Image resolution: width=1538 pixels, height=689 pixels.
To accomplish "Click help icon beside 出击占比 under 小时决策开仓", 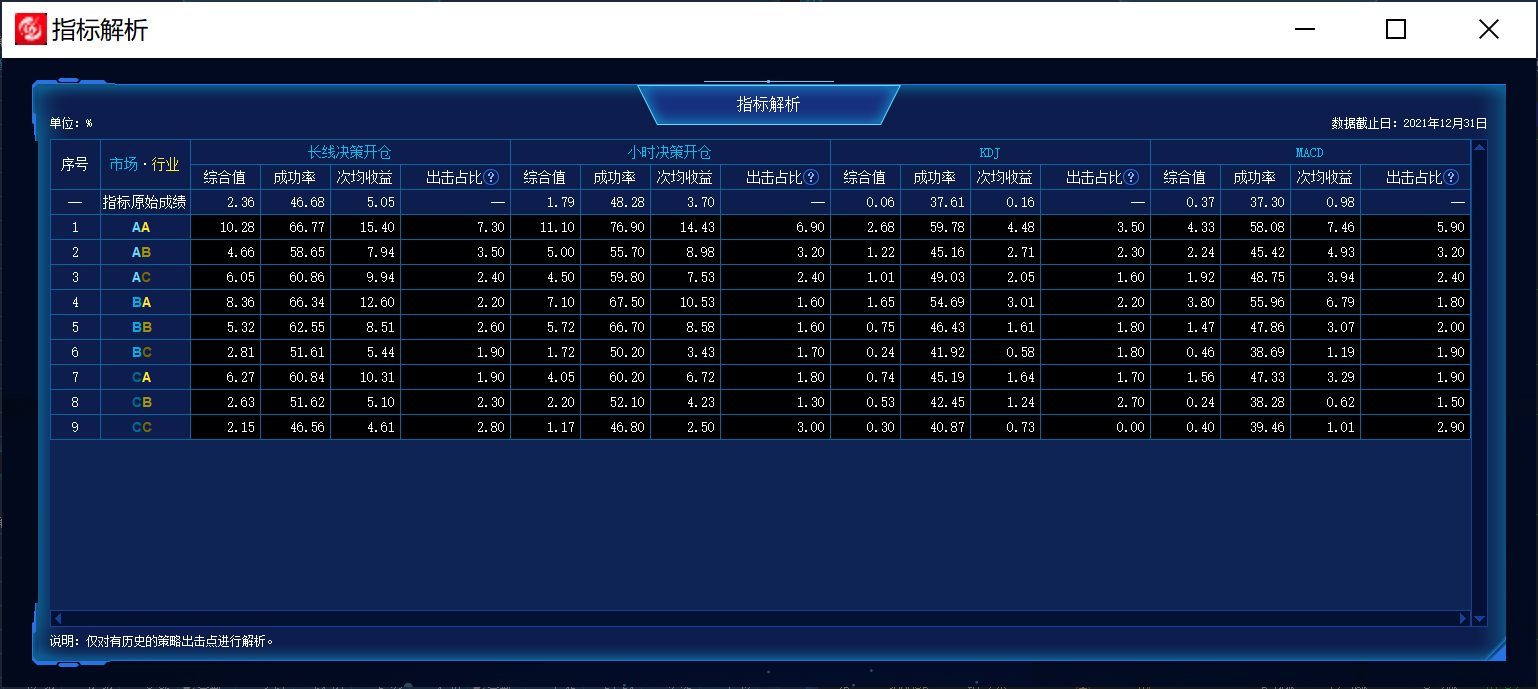I will [812, 177].
